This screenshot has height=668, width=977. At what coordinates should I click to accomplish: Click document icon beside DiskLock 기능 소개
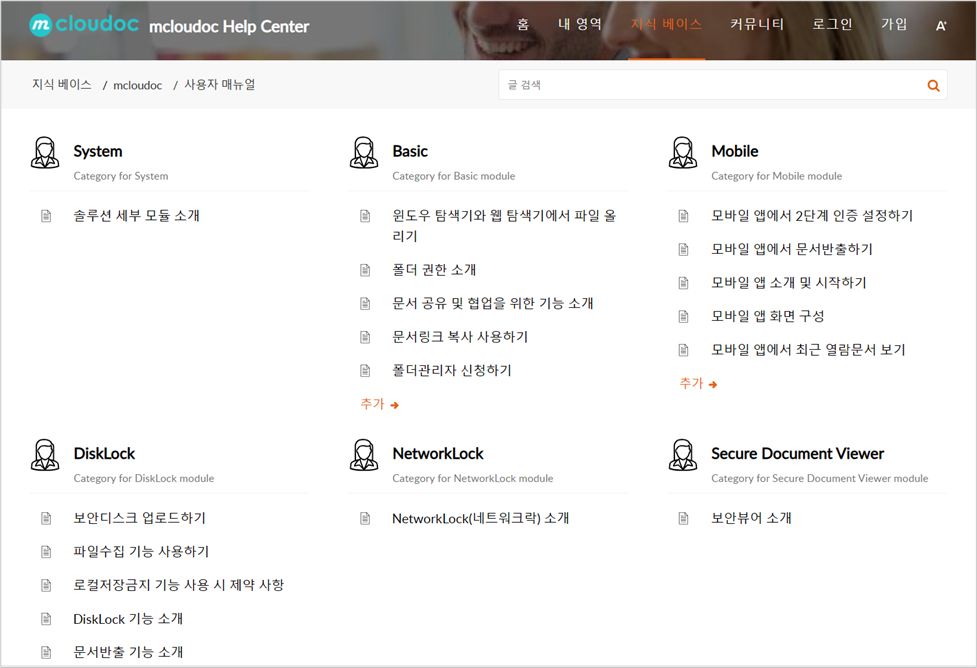click(x=46, y=619)
